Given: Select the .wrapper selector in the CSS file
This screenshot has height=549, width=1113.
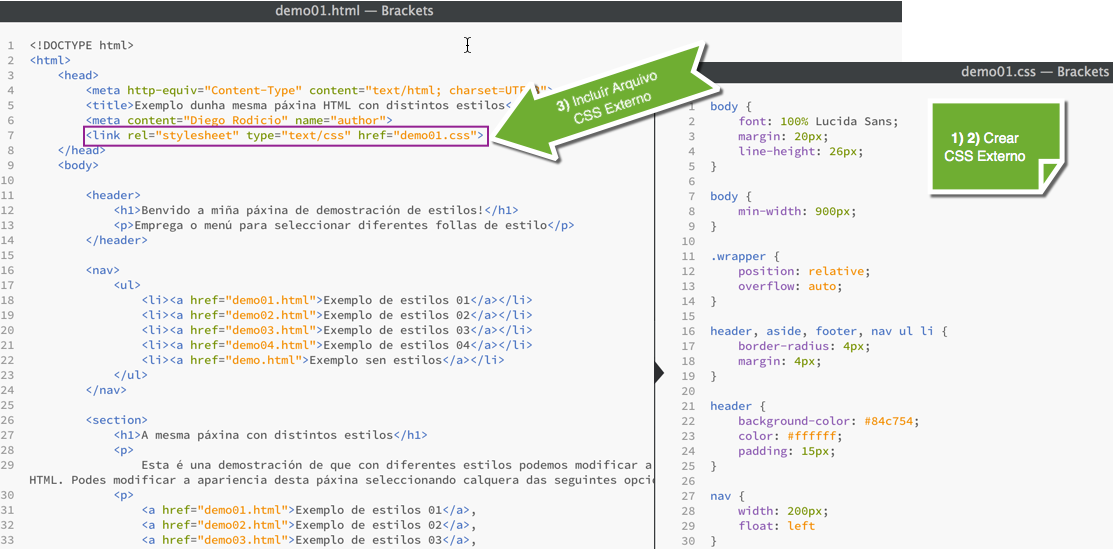Looking at the screenshot, I should point(738,256).
